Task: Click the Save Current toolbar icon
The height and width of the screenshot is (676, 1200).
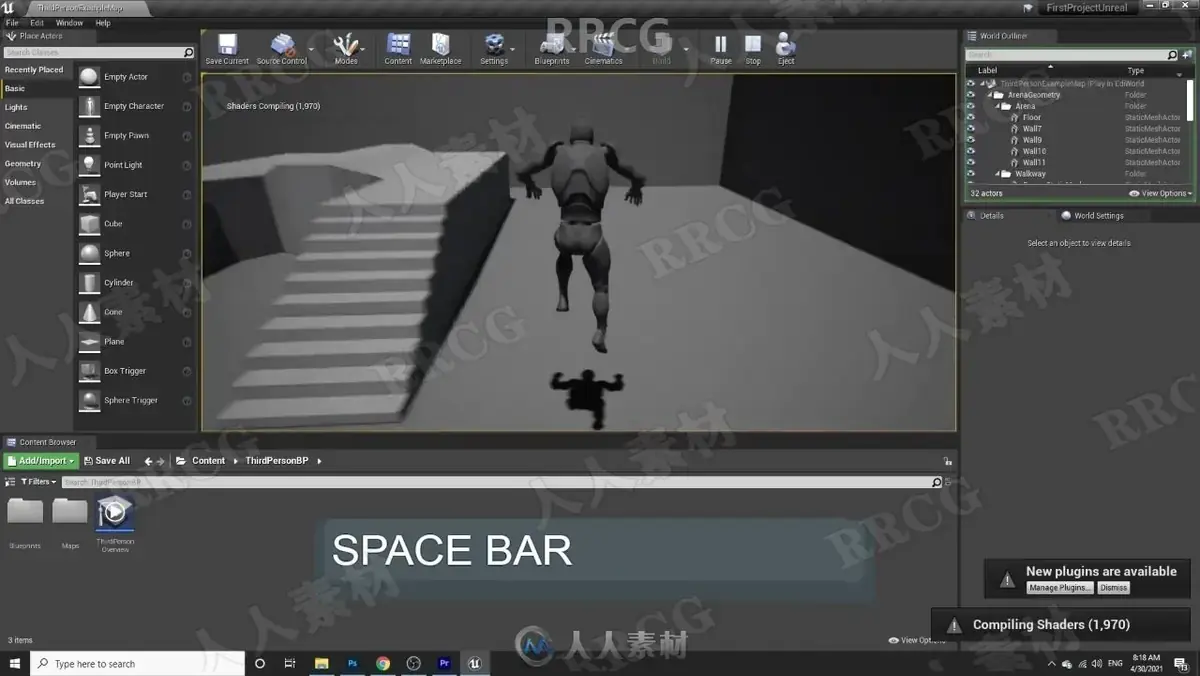Action: pos(227,45)
